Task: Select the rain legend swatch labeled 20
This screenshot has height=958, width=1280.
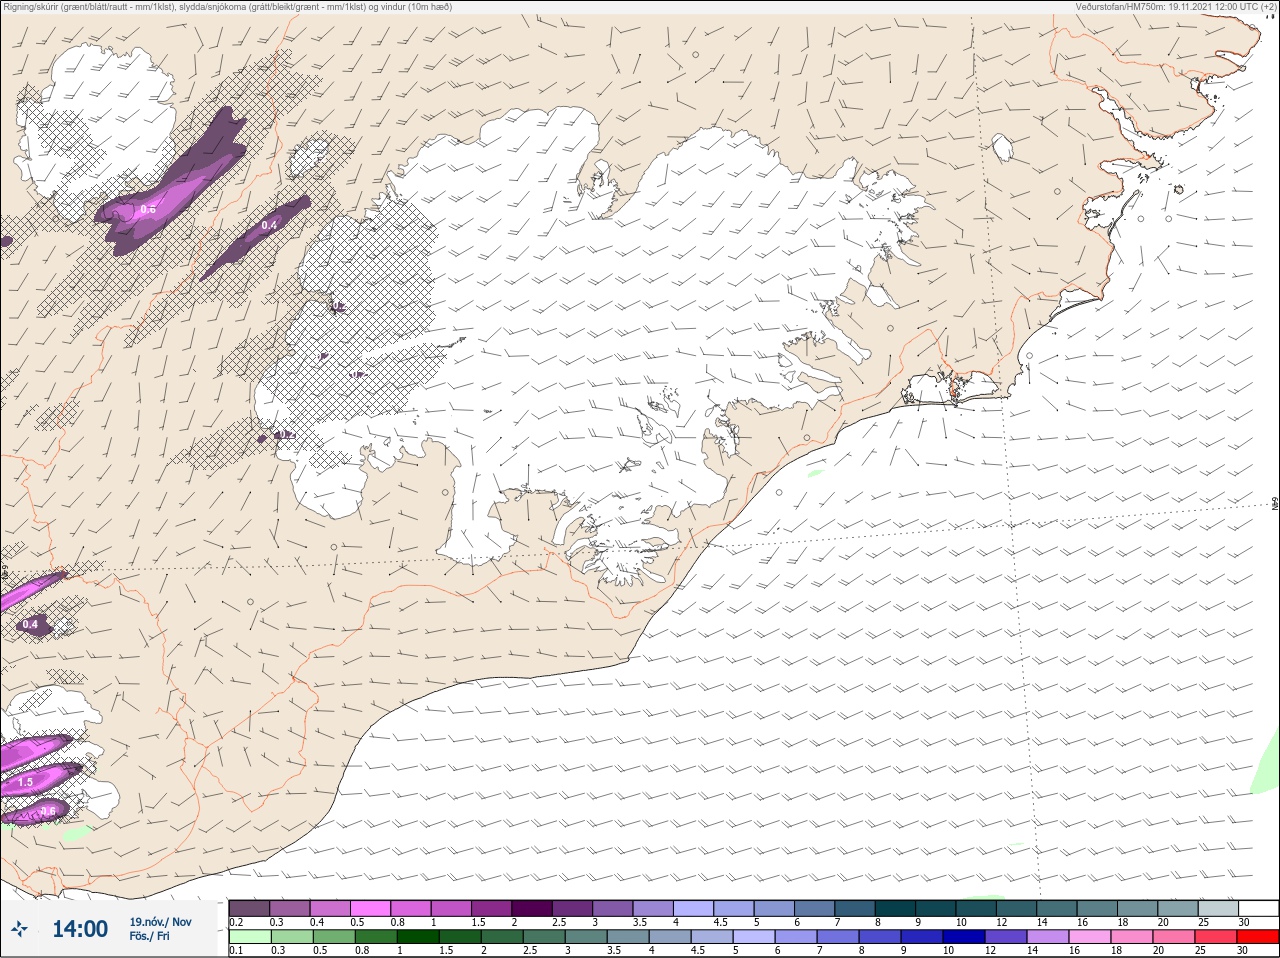Action: [x=1174, y=937]
